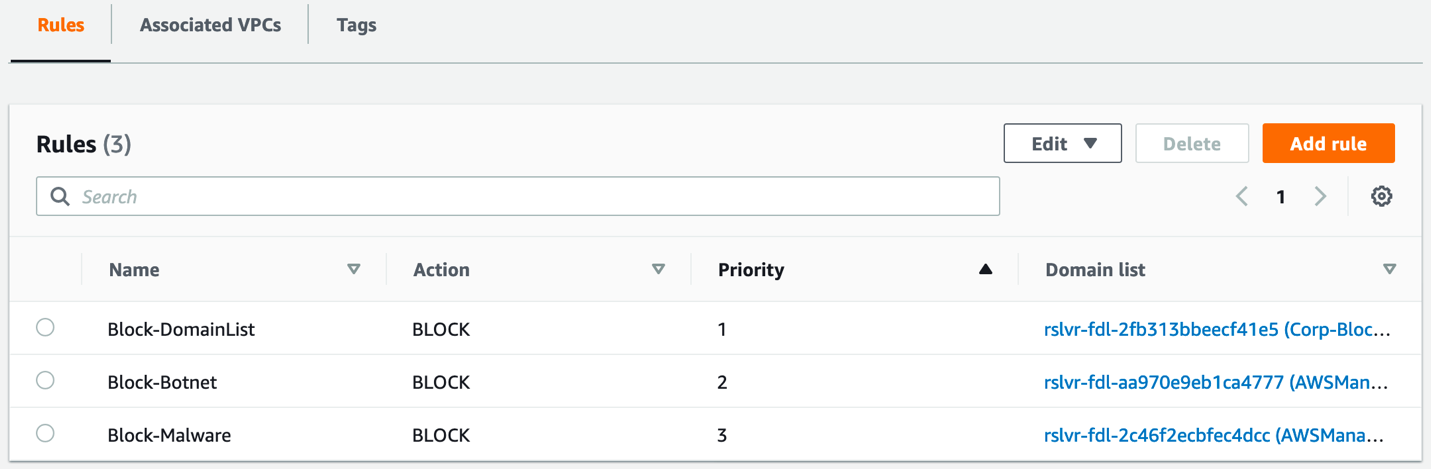Select the Block-DomainList rule radio button

[45, 328]
